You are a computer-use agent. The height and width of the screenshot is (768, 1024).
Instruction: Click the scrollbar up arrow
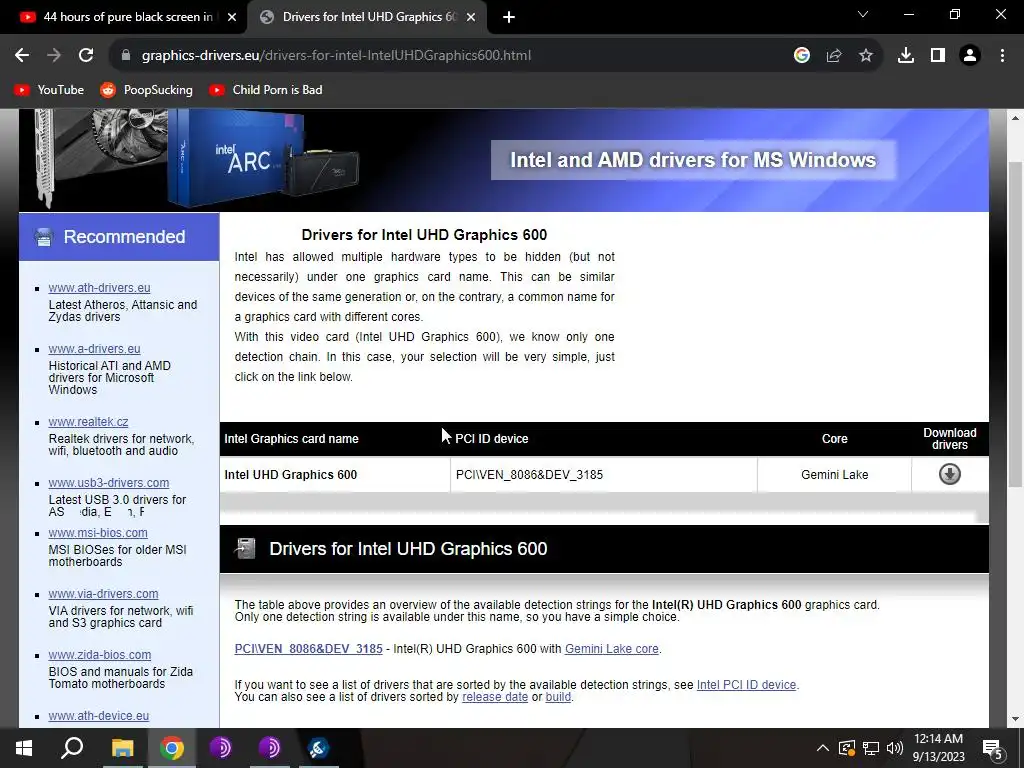point(1016,118)
